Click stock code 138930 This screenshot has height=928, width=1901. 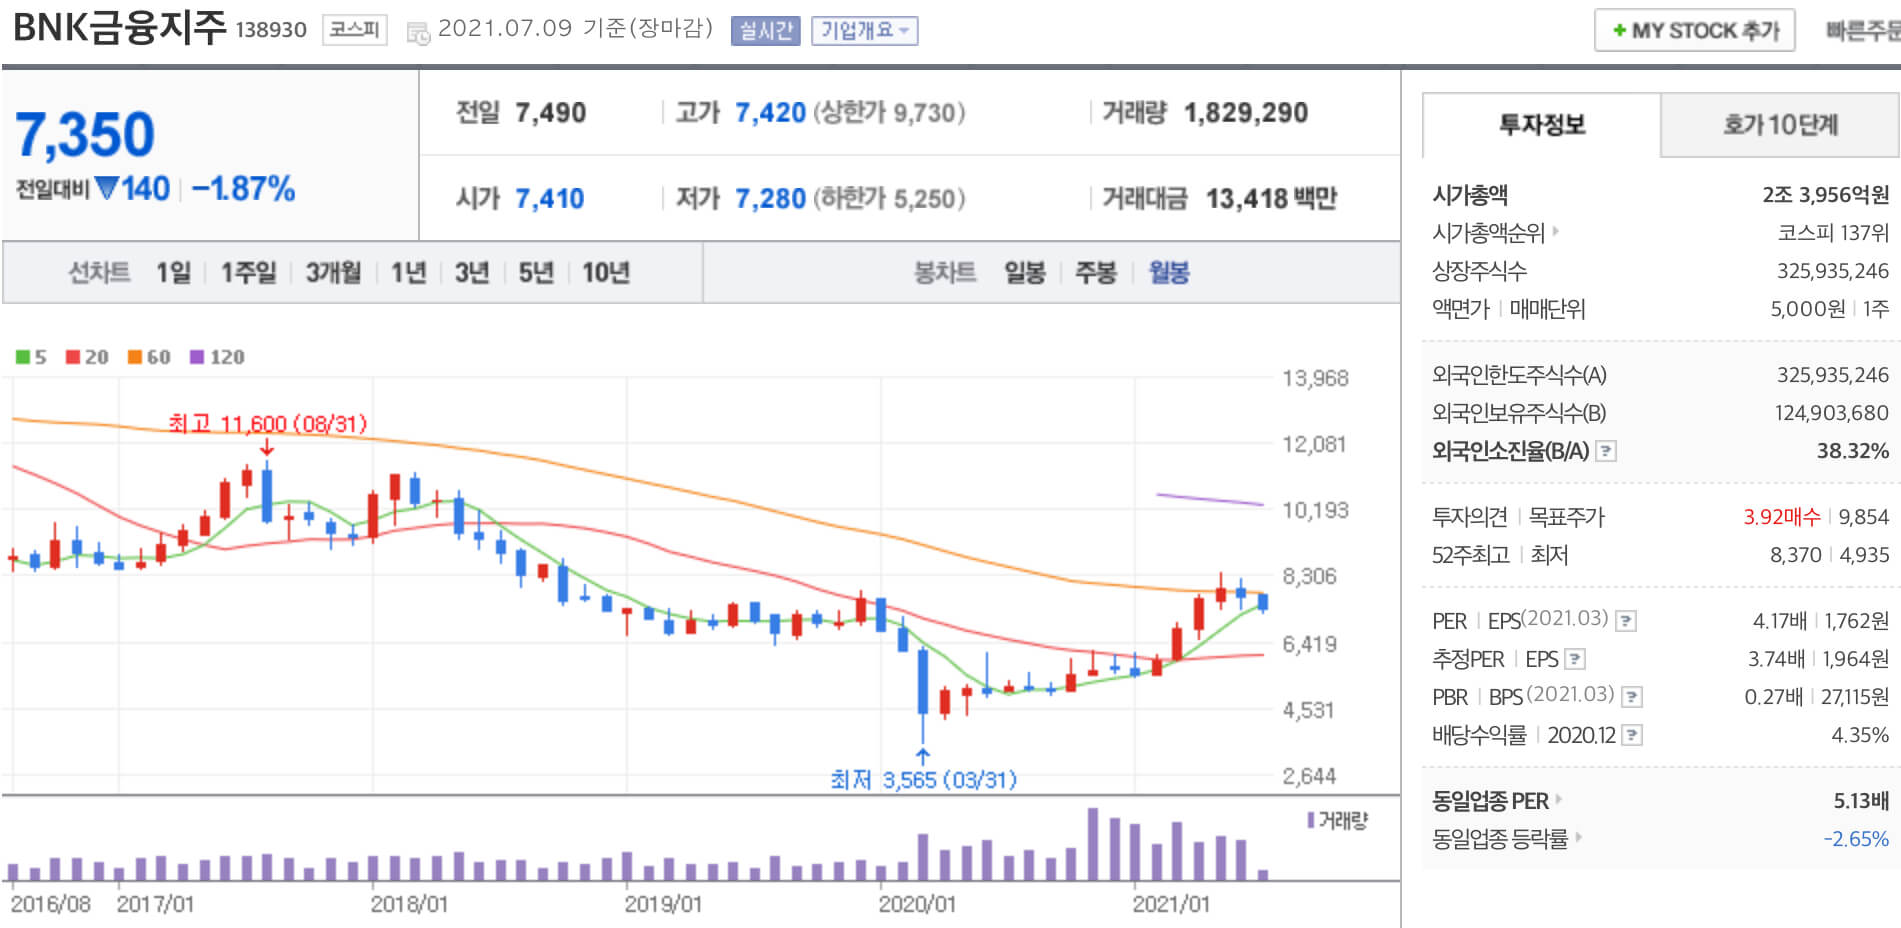271,30
